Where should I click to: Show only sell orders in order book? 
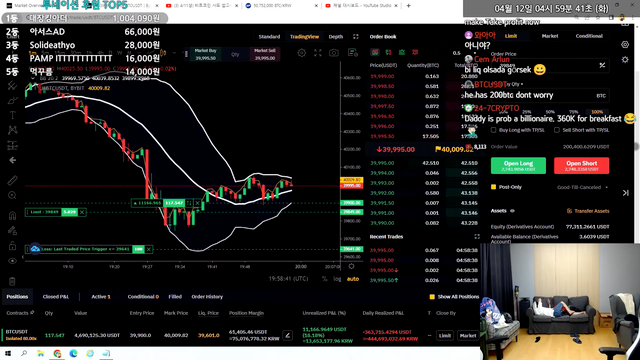click(x=415, y=52)
